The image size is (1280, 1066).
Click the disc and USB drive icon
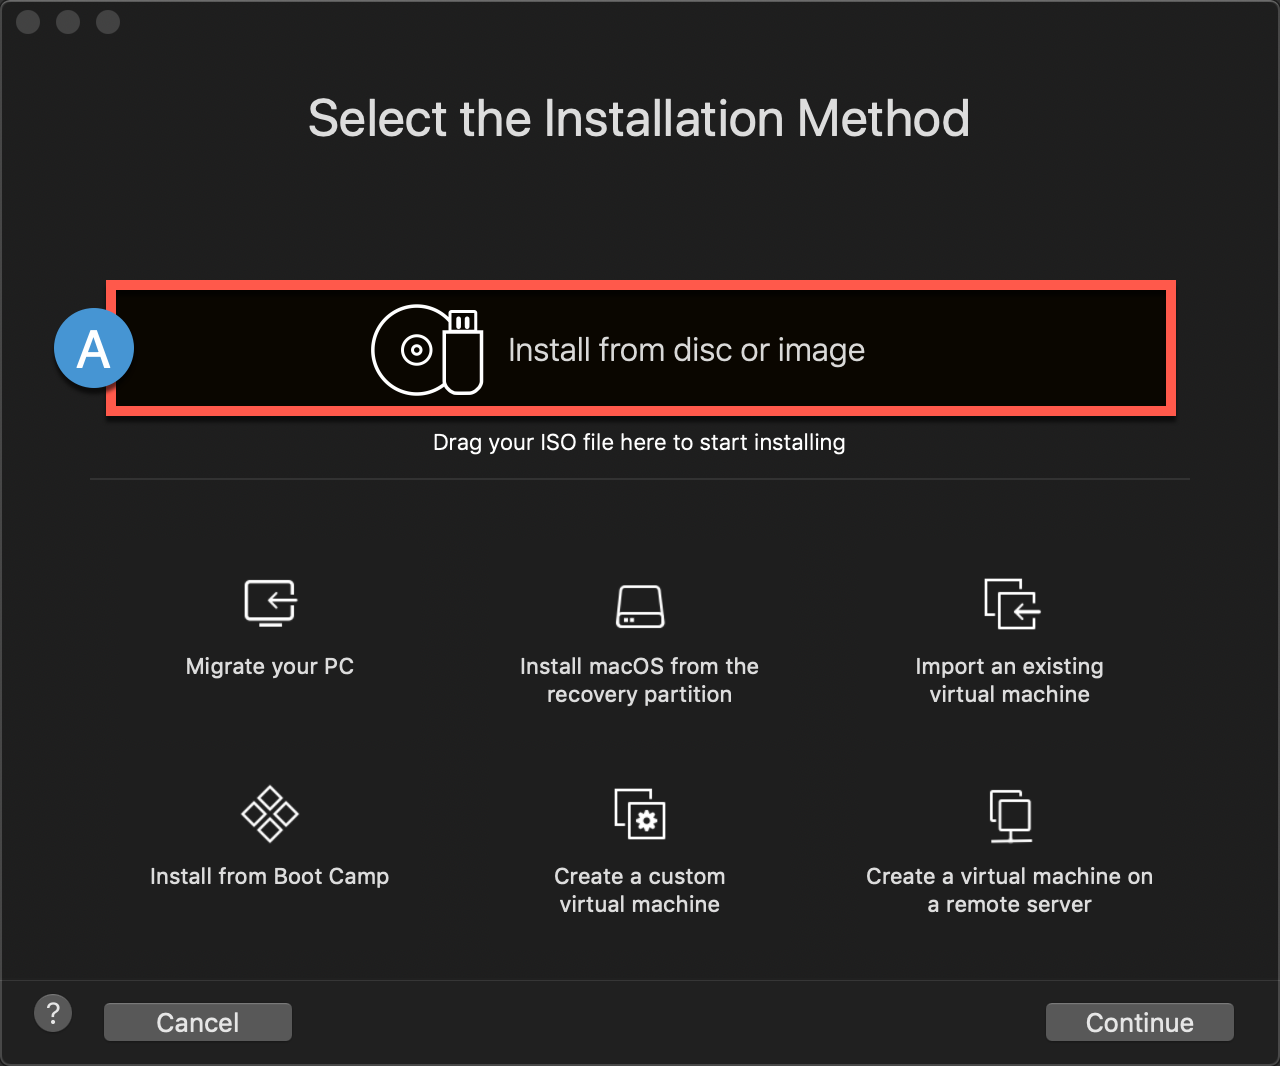427,350
